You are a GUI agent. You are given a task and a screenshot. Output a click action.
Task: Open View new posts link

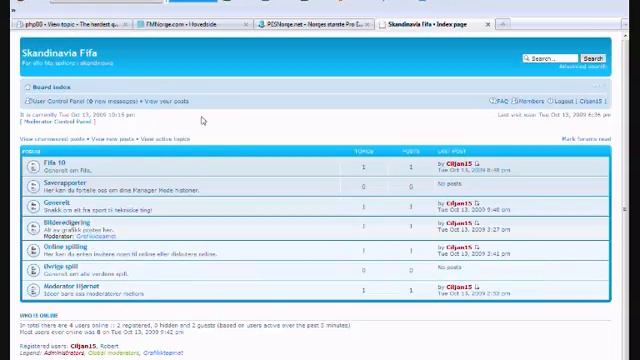click(113, 139)
